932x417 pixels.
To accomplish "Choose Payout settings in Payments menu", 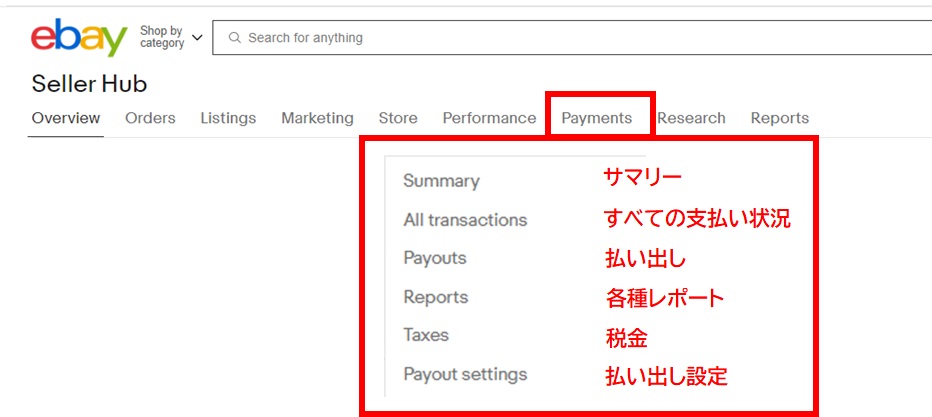I will pos(465,375).
